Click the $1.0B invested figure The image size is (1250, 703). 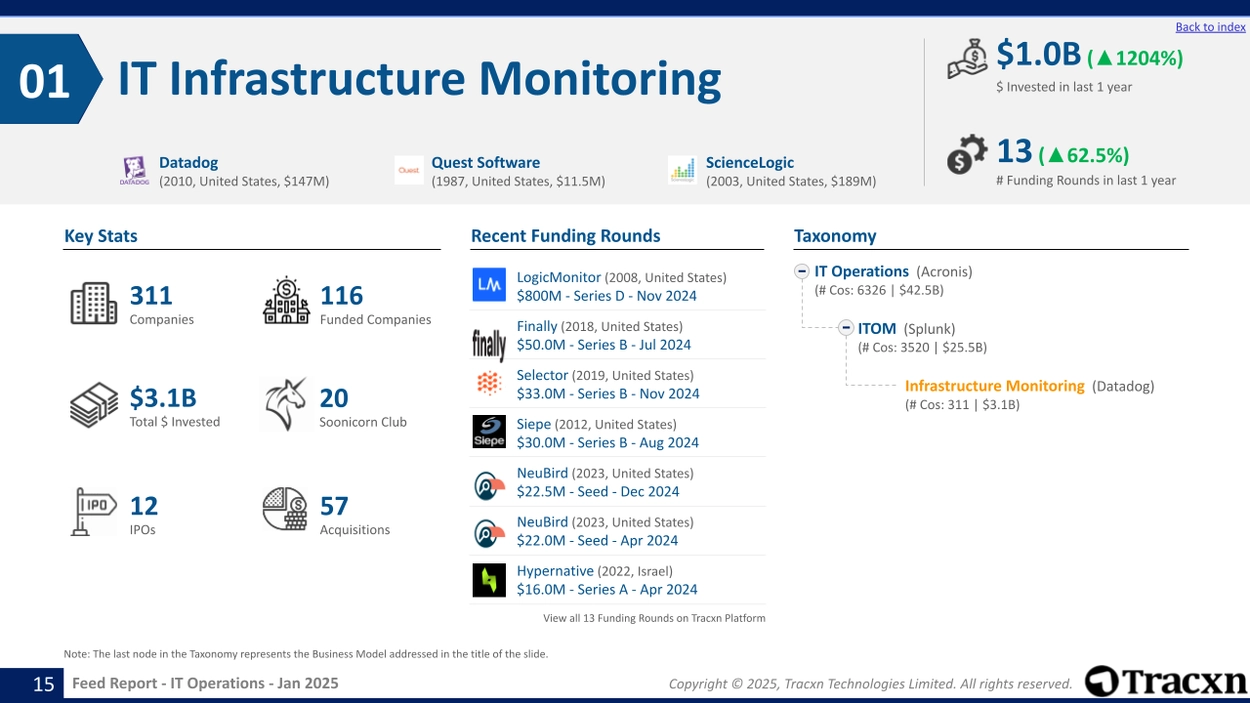pos(1039,54)
